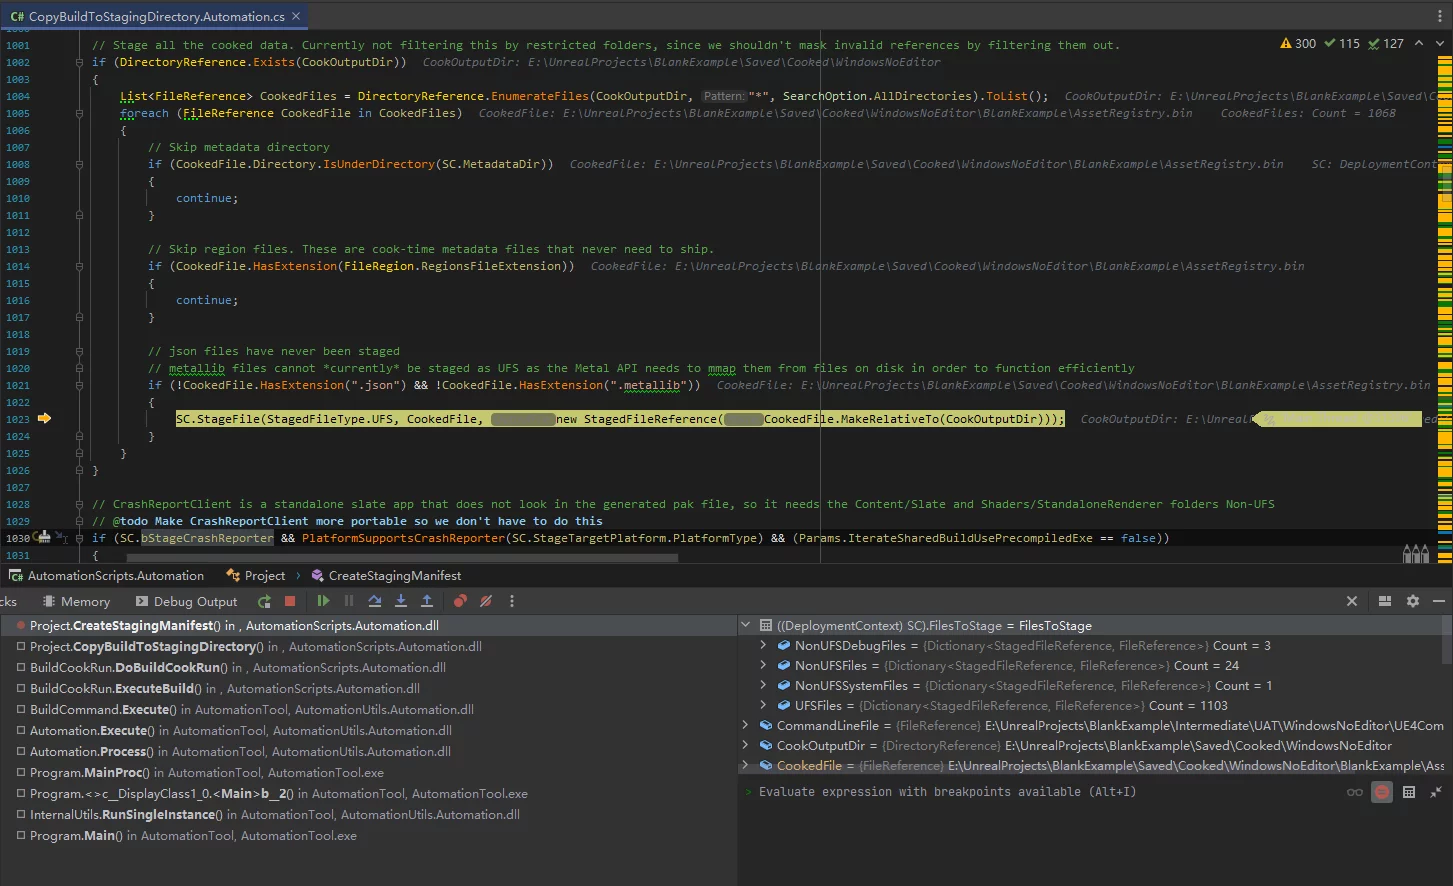This screenshot has width=1453, height=886.
Task: Toggle Mute Breakpoints
Action: [486, 601]
